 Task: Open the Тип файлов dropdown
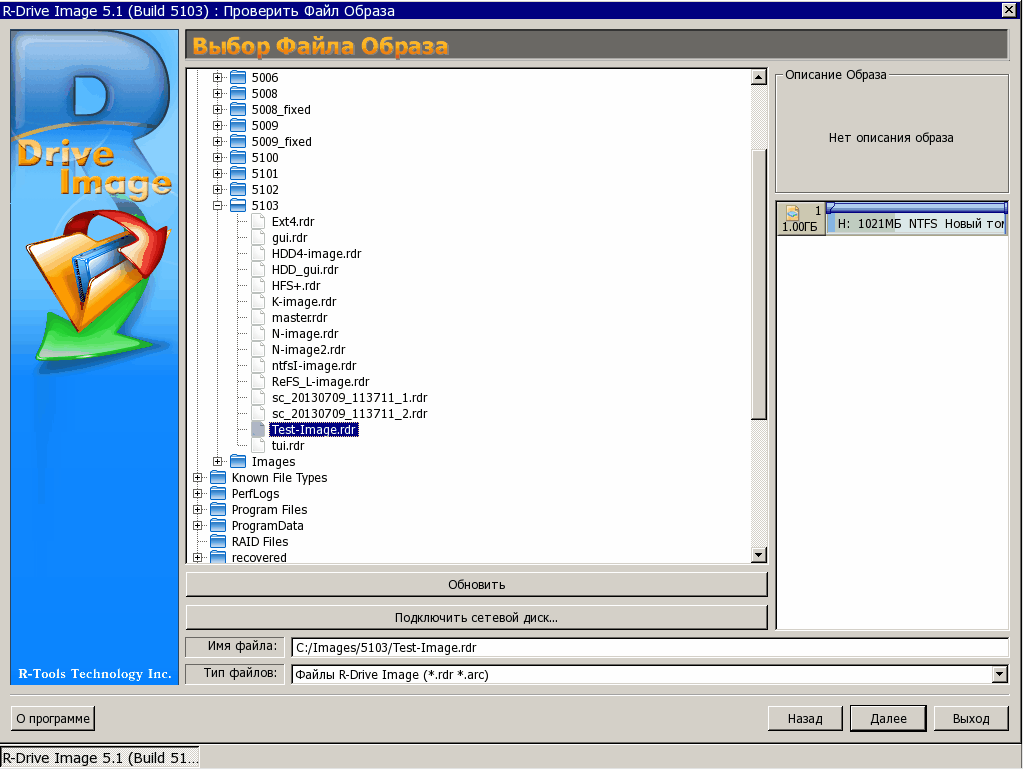point(1000,674)
